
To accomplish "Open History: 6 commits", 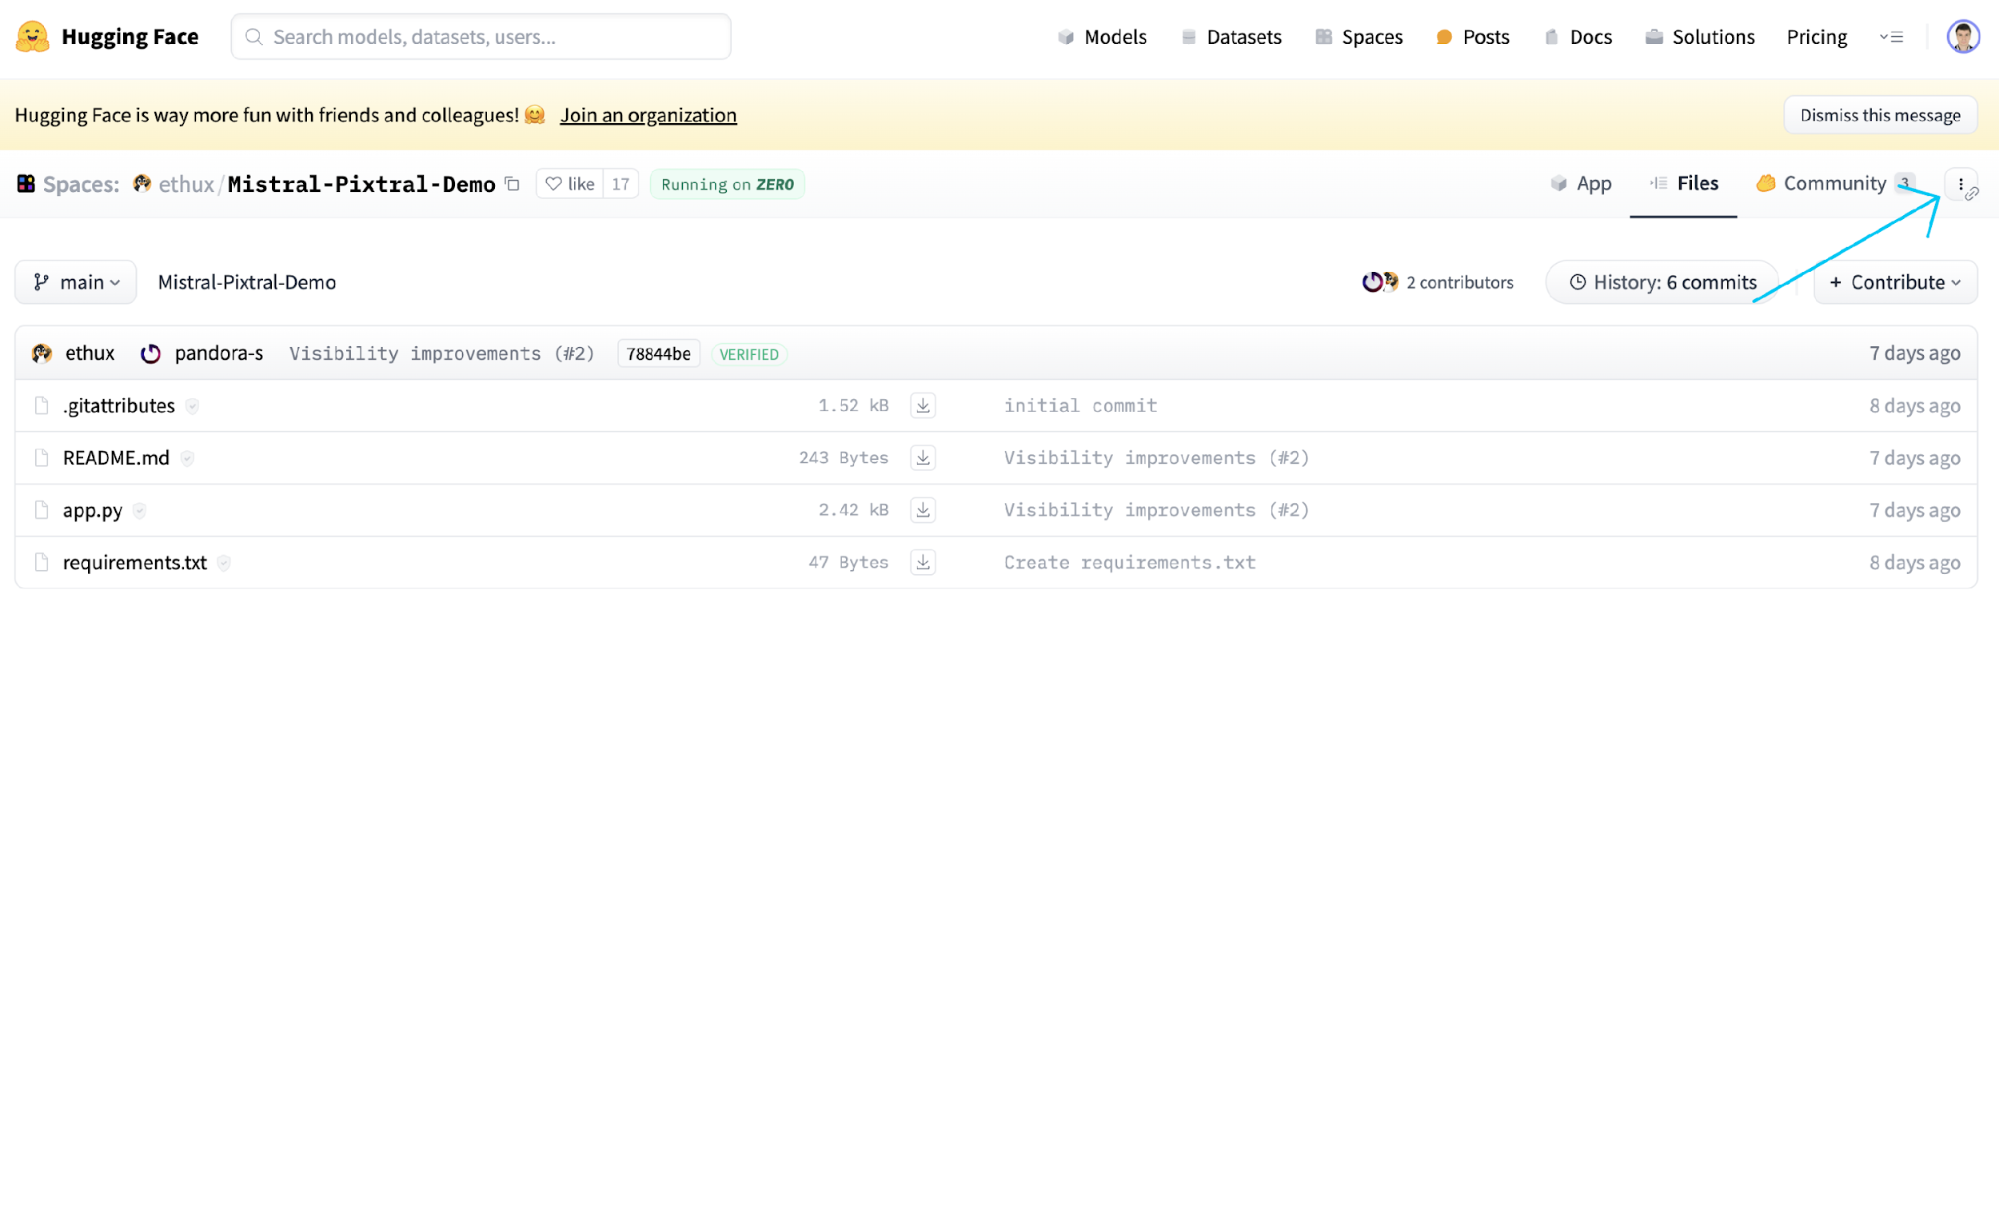I will pos(1663,282).
